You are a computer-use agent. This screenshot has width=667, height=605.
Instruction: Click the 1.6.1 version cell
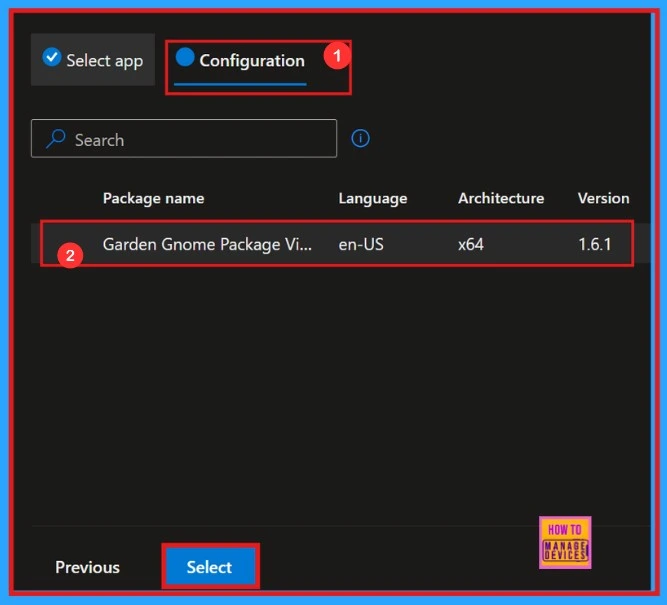coord(595,244)
